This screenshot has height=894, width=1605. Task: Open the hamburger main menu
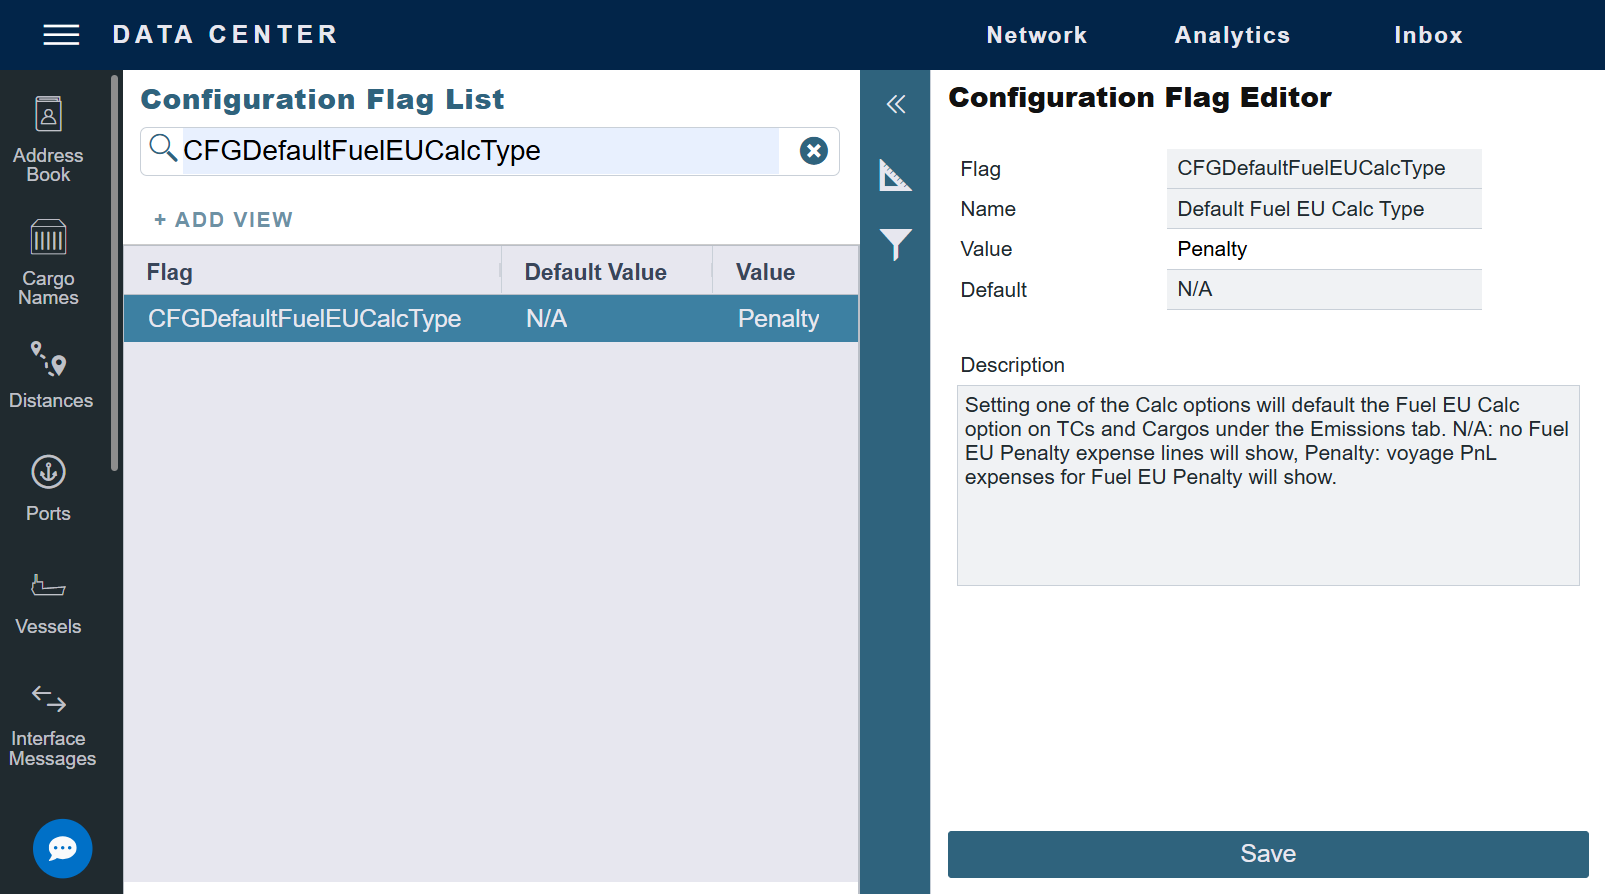pos(61,35)
